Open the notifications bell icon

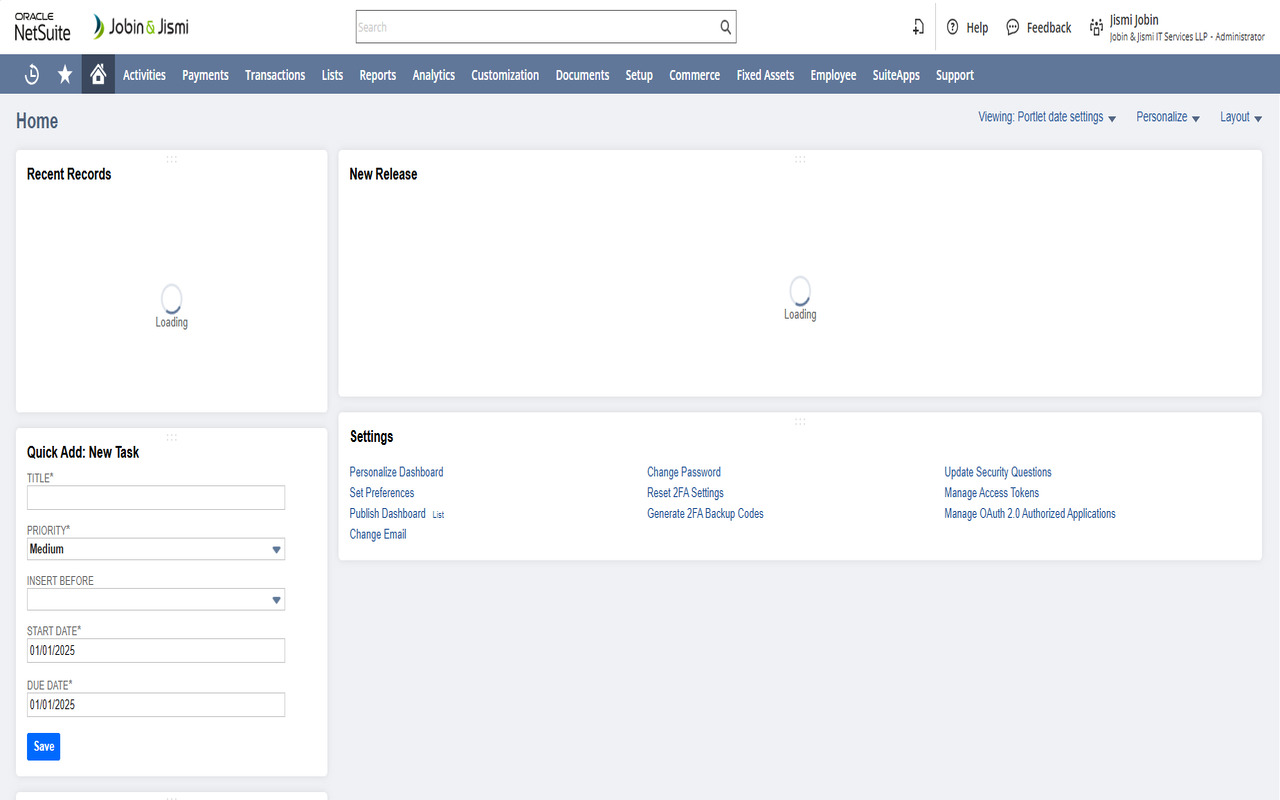[918, 27]
